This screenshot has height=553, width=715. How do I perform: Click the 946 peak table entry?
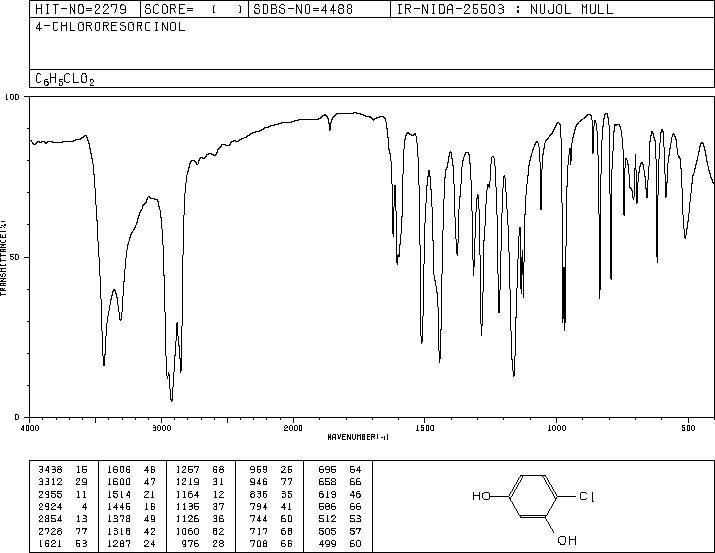point(259,482)
